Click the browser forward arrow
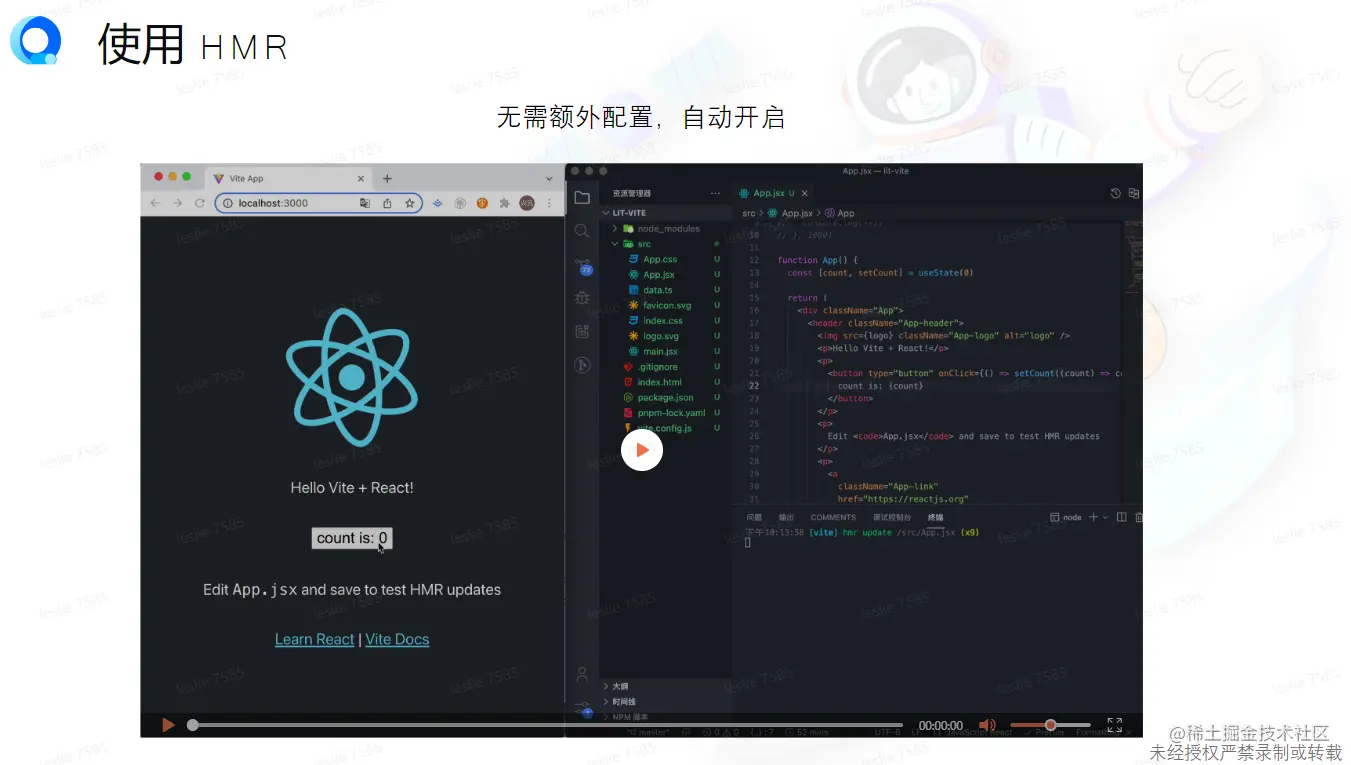The height and width of the screenshot is (765, 1351). click(177, 203)
